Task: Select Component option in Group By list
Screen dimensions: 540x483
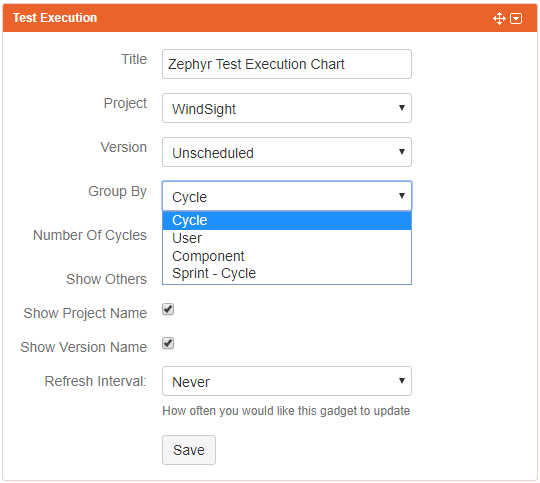Action: click(x=287, y=256)
